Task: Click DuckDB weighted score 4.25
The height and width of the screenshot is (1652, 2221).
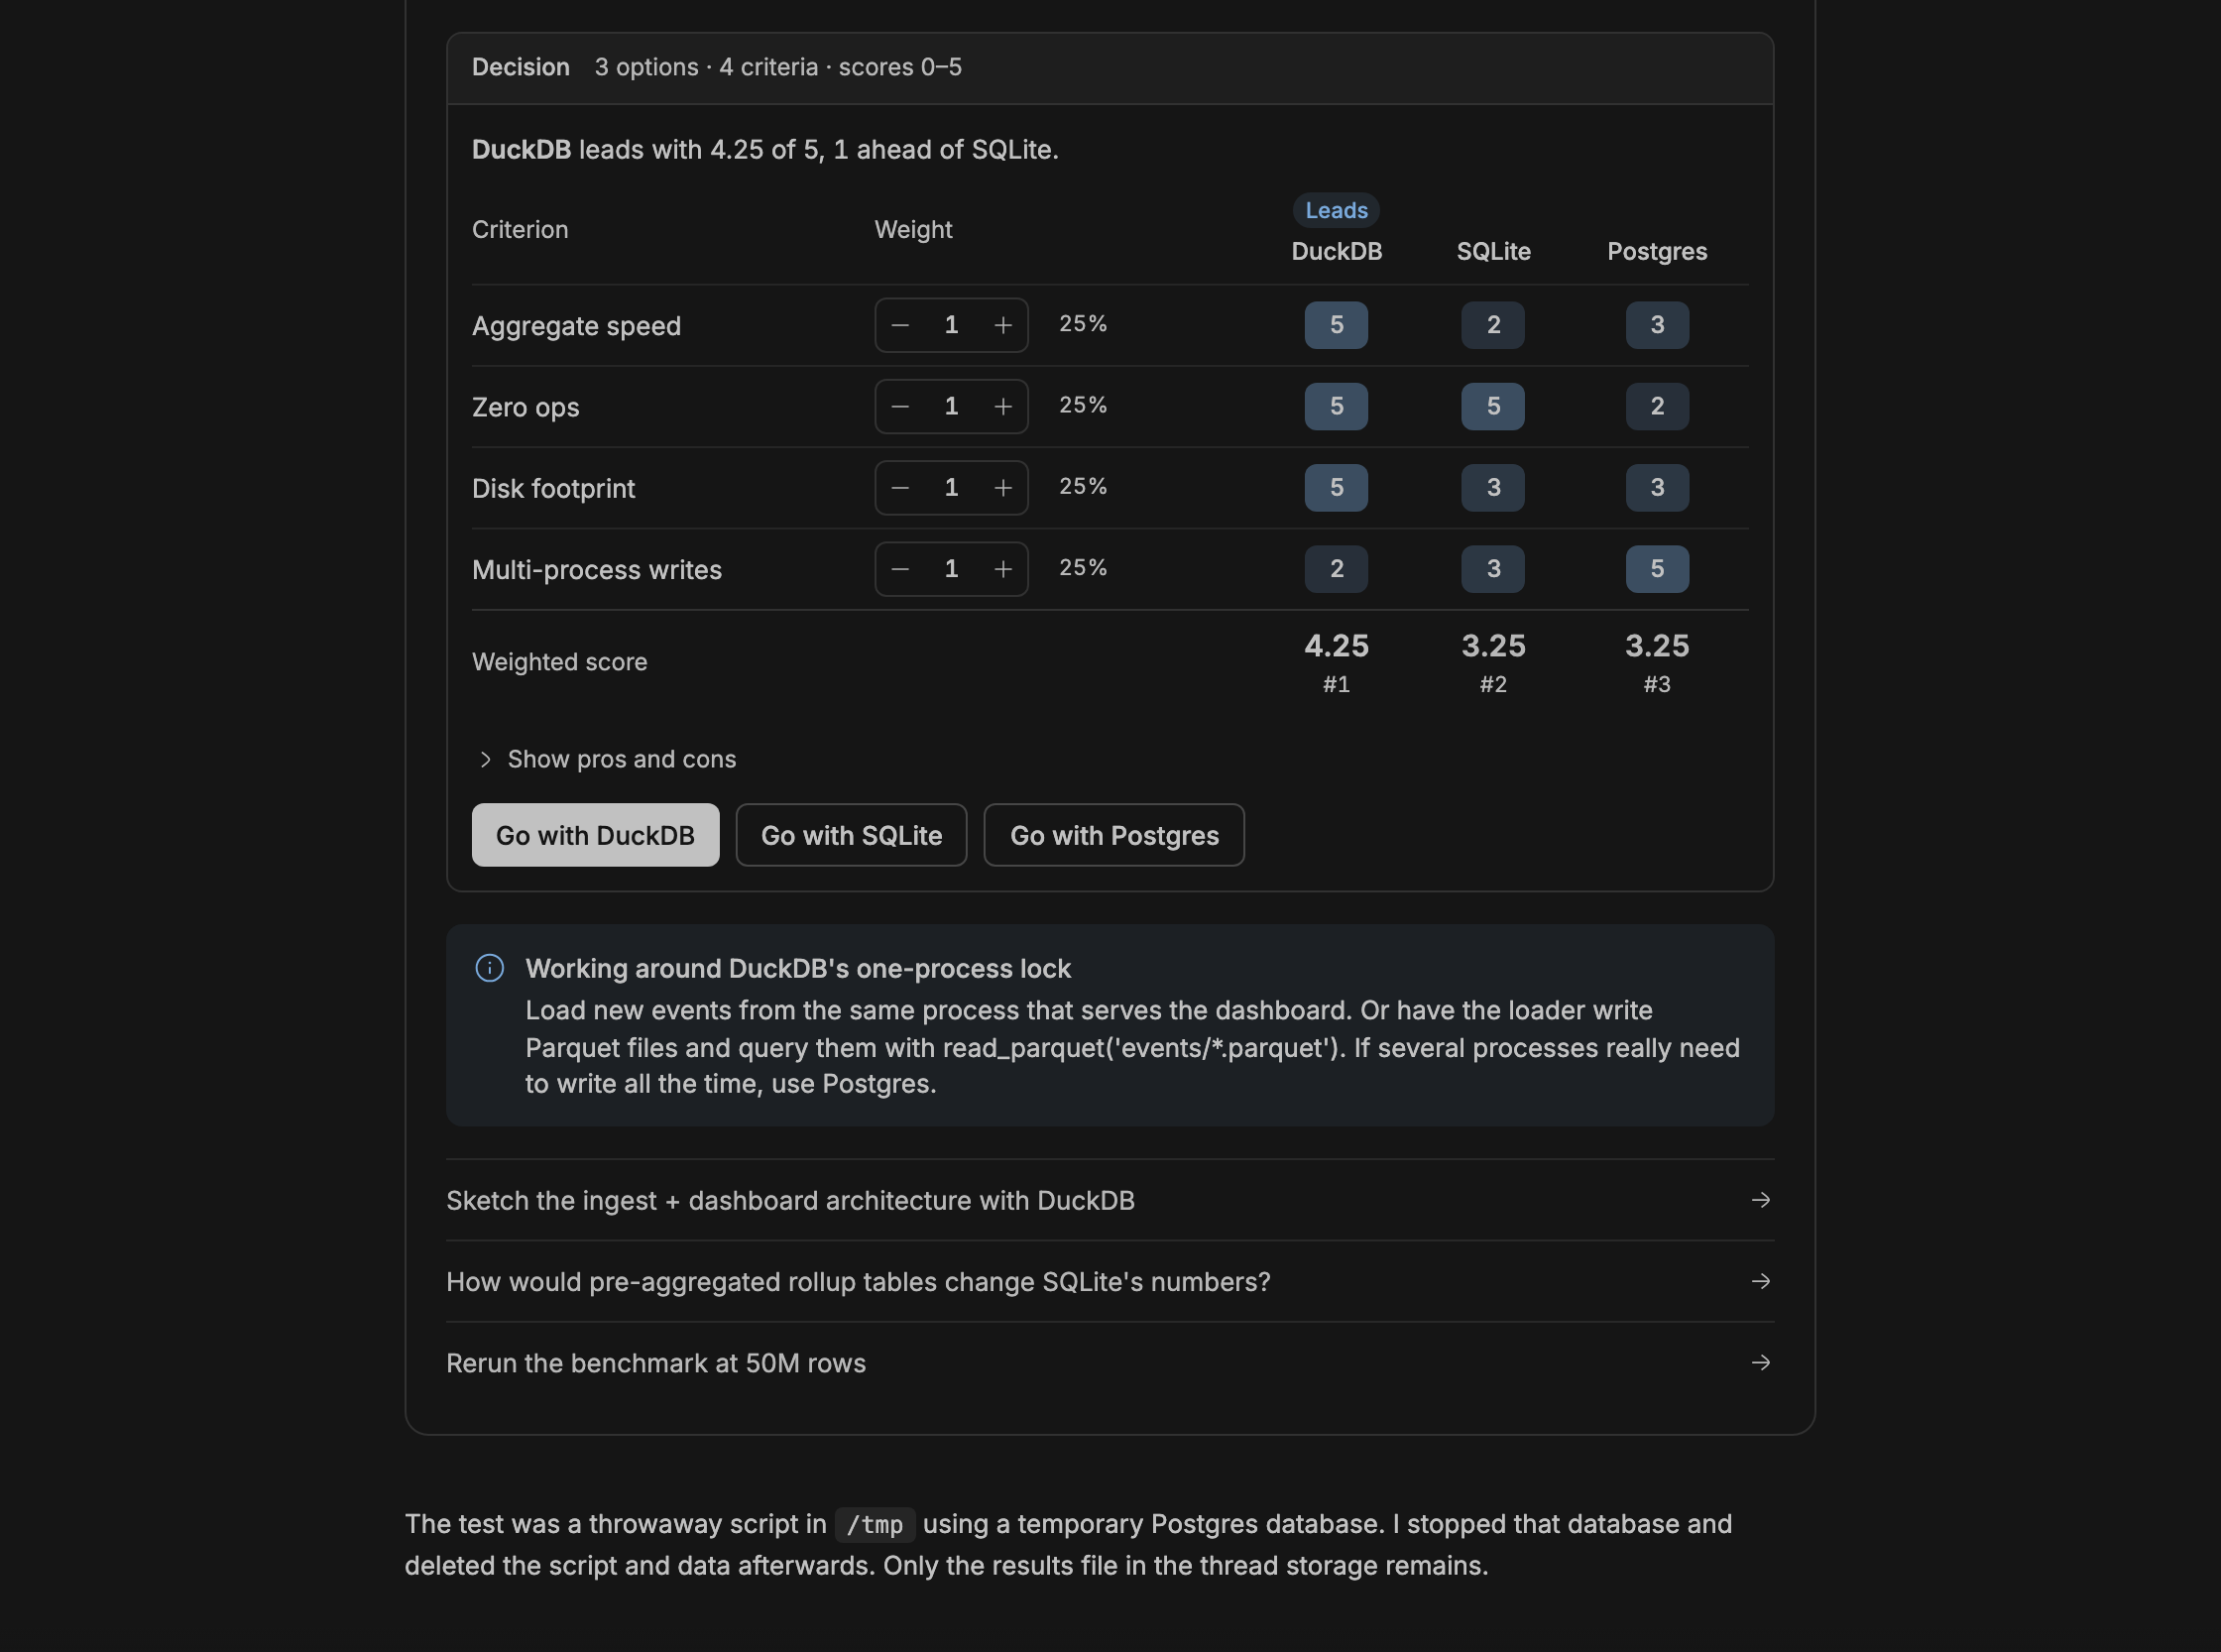Action: click(1336, 646)
